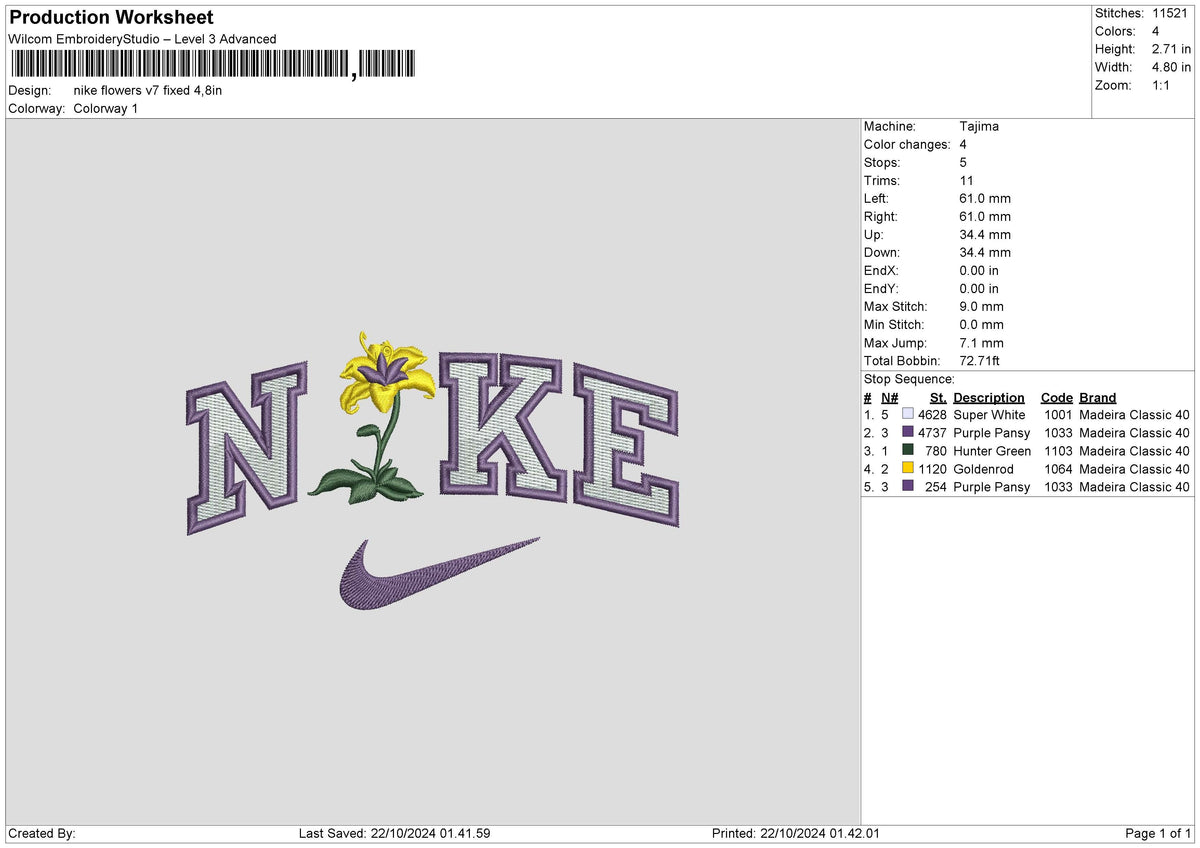Screen dimensions: 1200x848
Task: Click the Min Stitch value 0.0 mm
Action: 981,325
